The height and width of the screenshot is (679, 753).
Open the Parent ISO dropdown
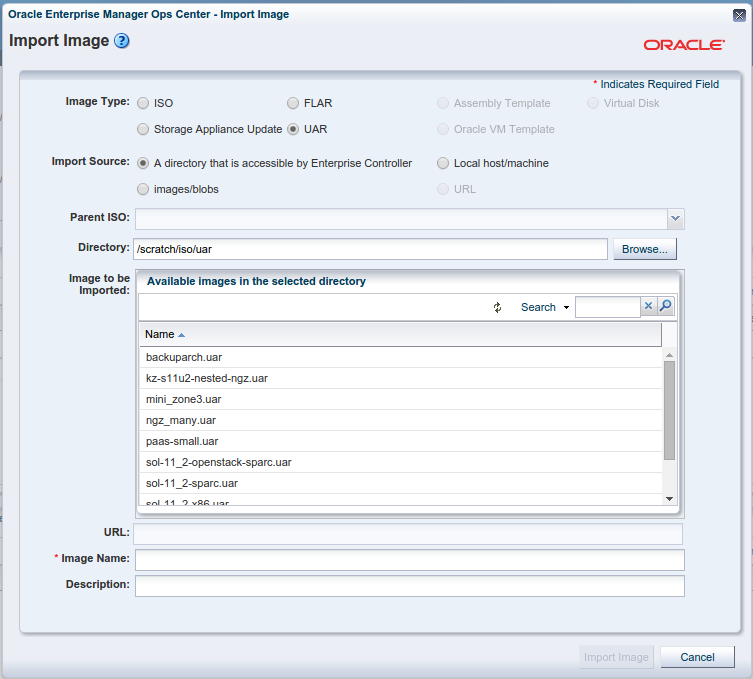(675, 219)
